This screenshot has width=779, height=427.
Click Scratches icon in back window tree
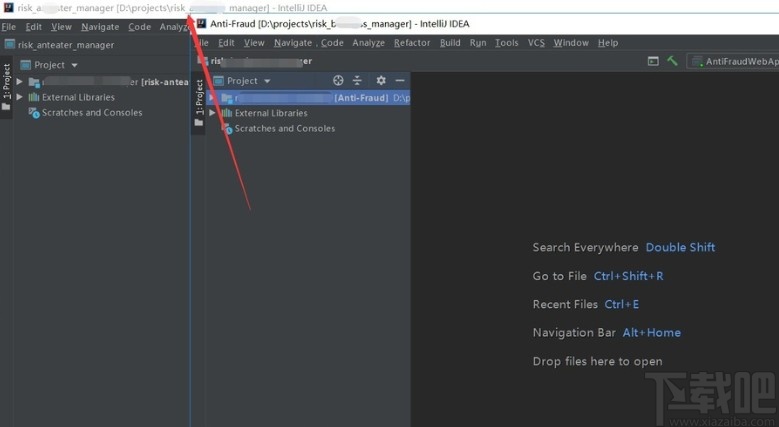click(34, 113)
